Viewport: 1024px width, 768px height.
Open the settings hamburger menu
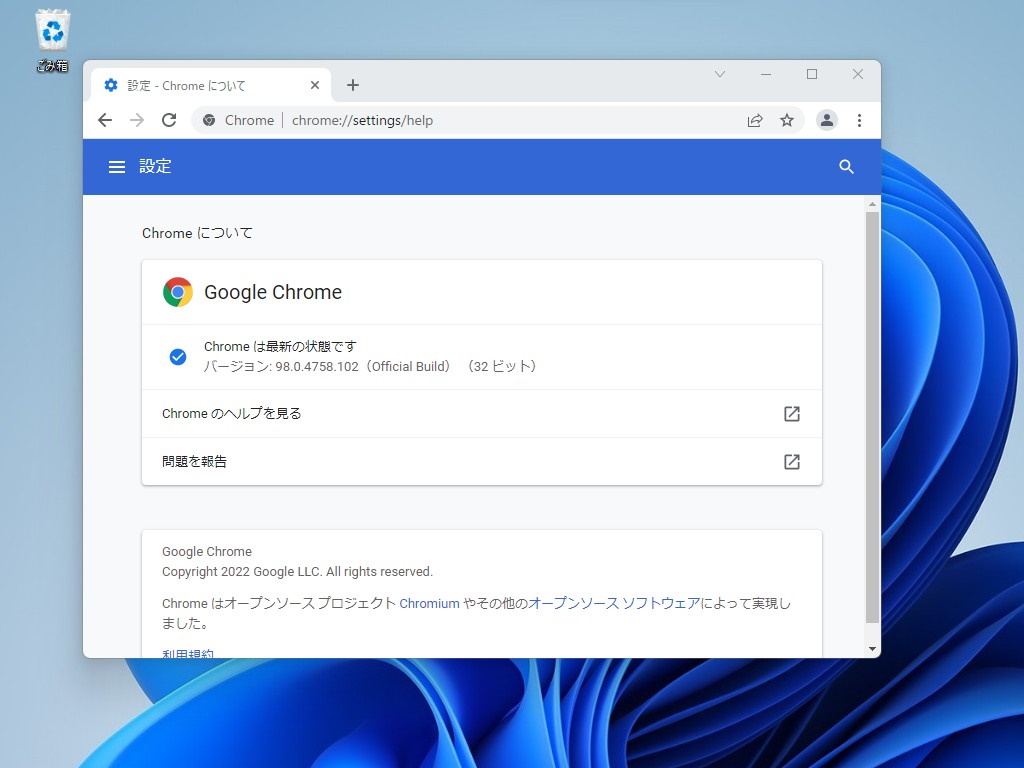117,166
